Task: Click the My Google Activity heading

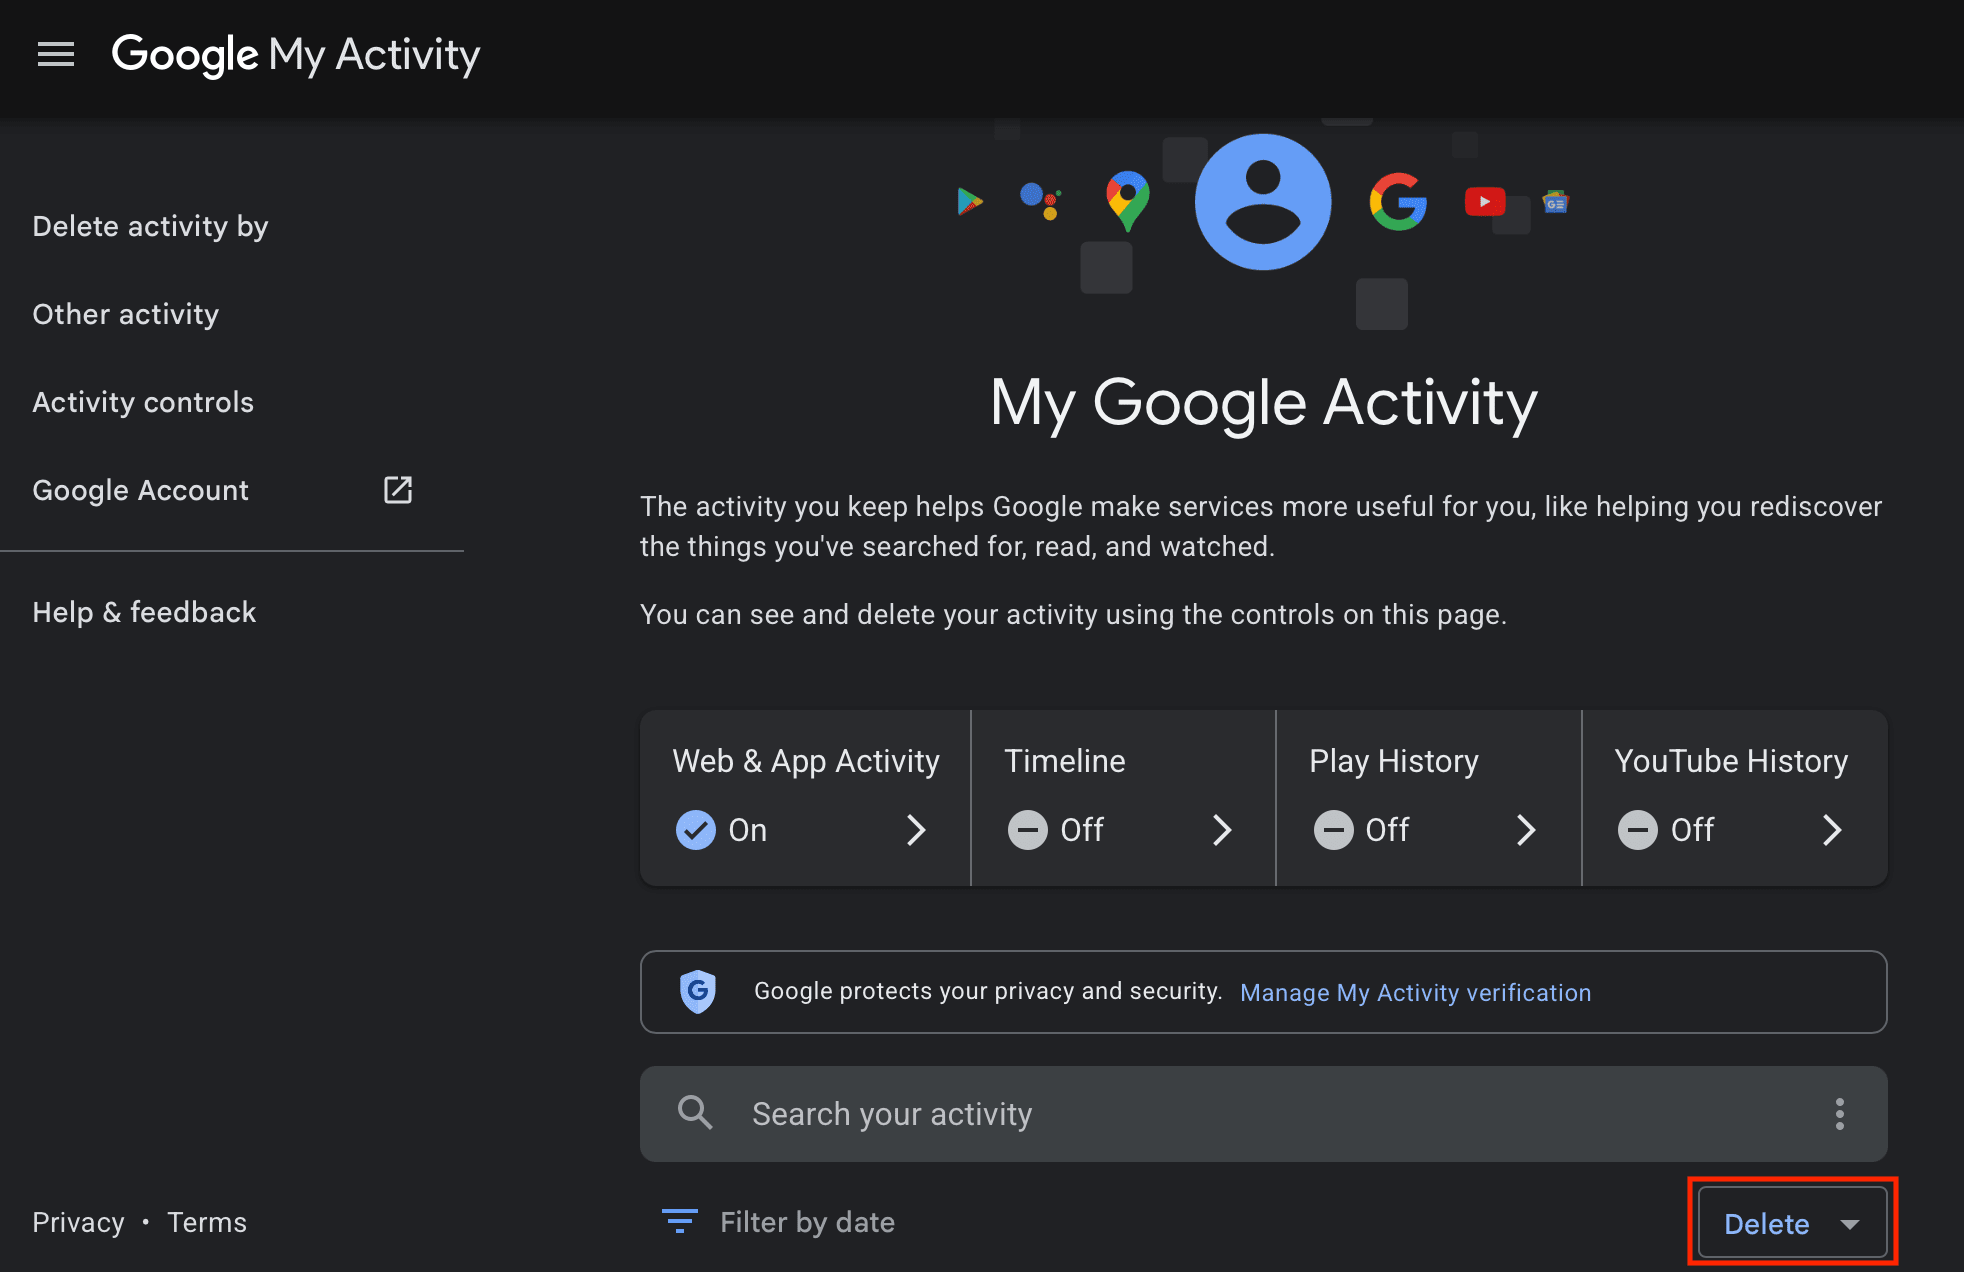Action: pos(1263,403)
